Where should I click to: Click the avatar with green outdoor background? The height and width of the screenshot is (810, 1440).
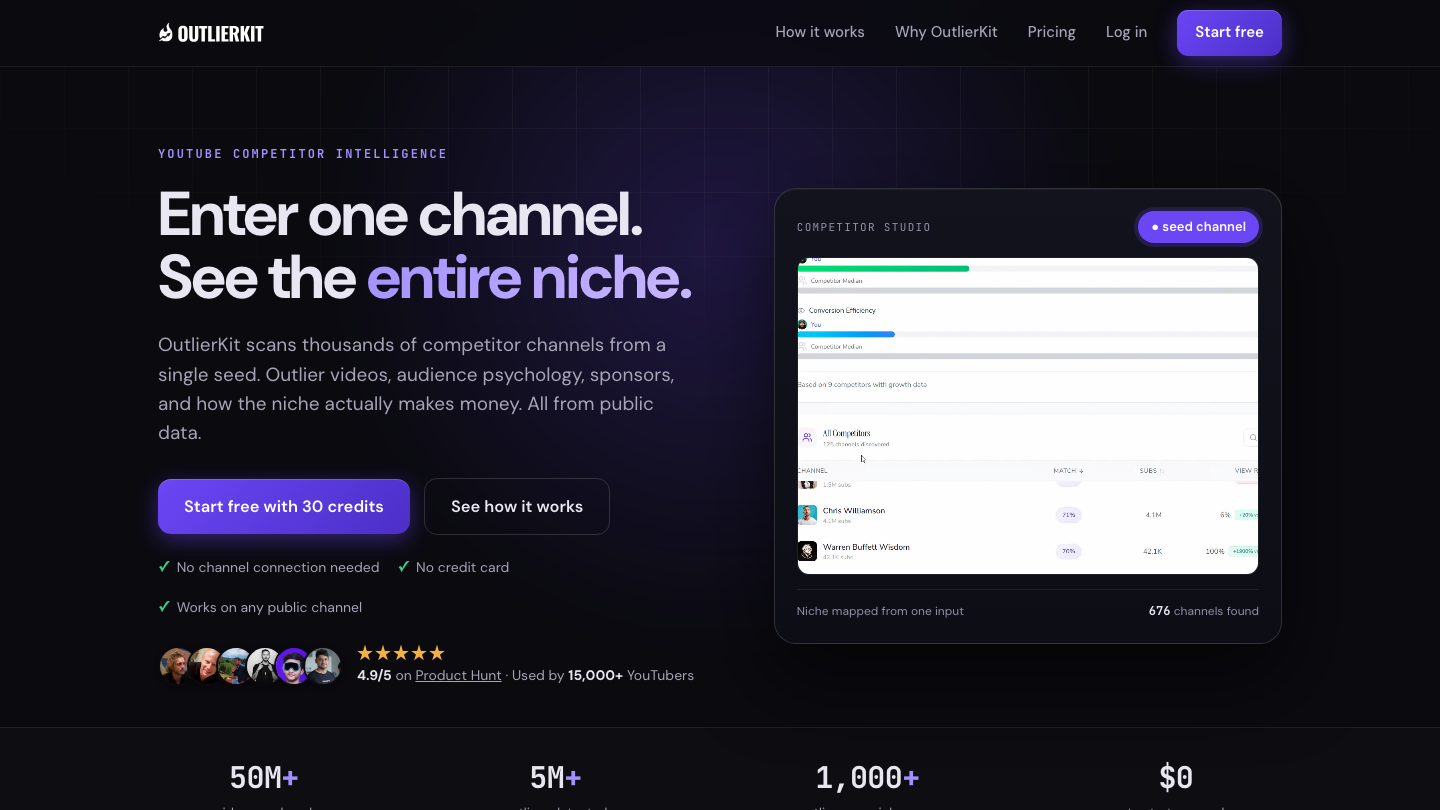(x=235, y=666)
